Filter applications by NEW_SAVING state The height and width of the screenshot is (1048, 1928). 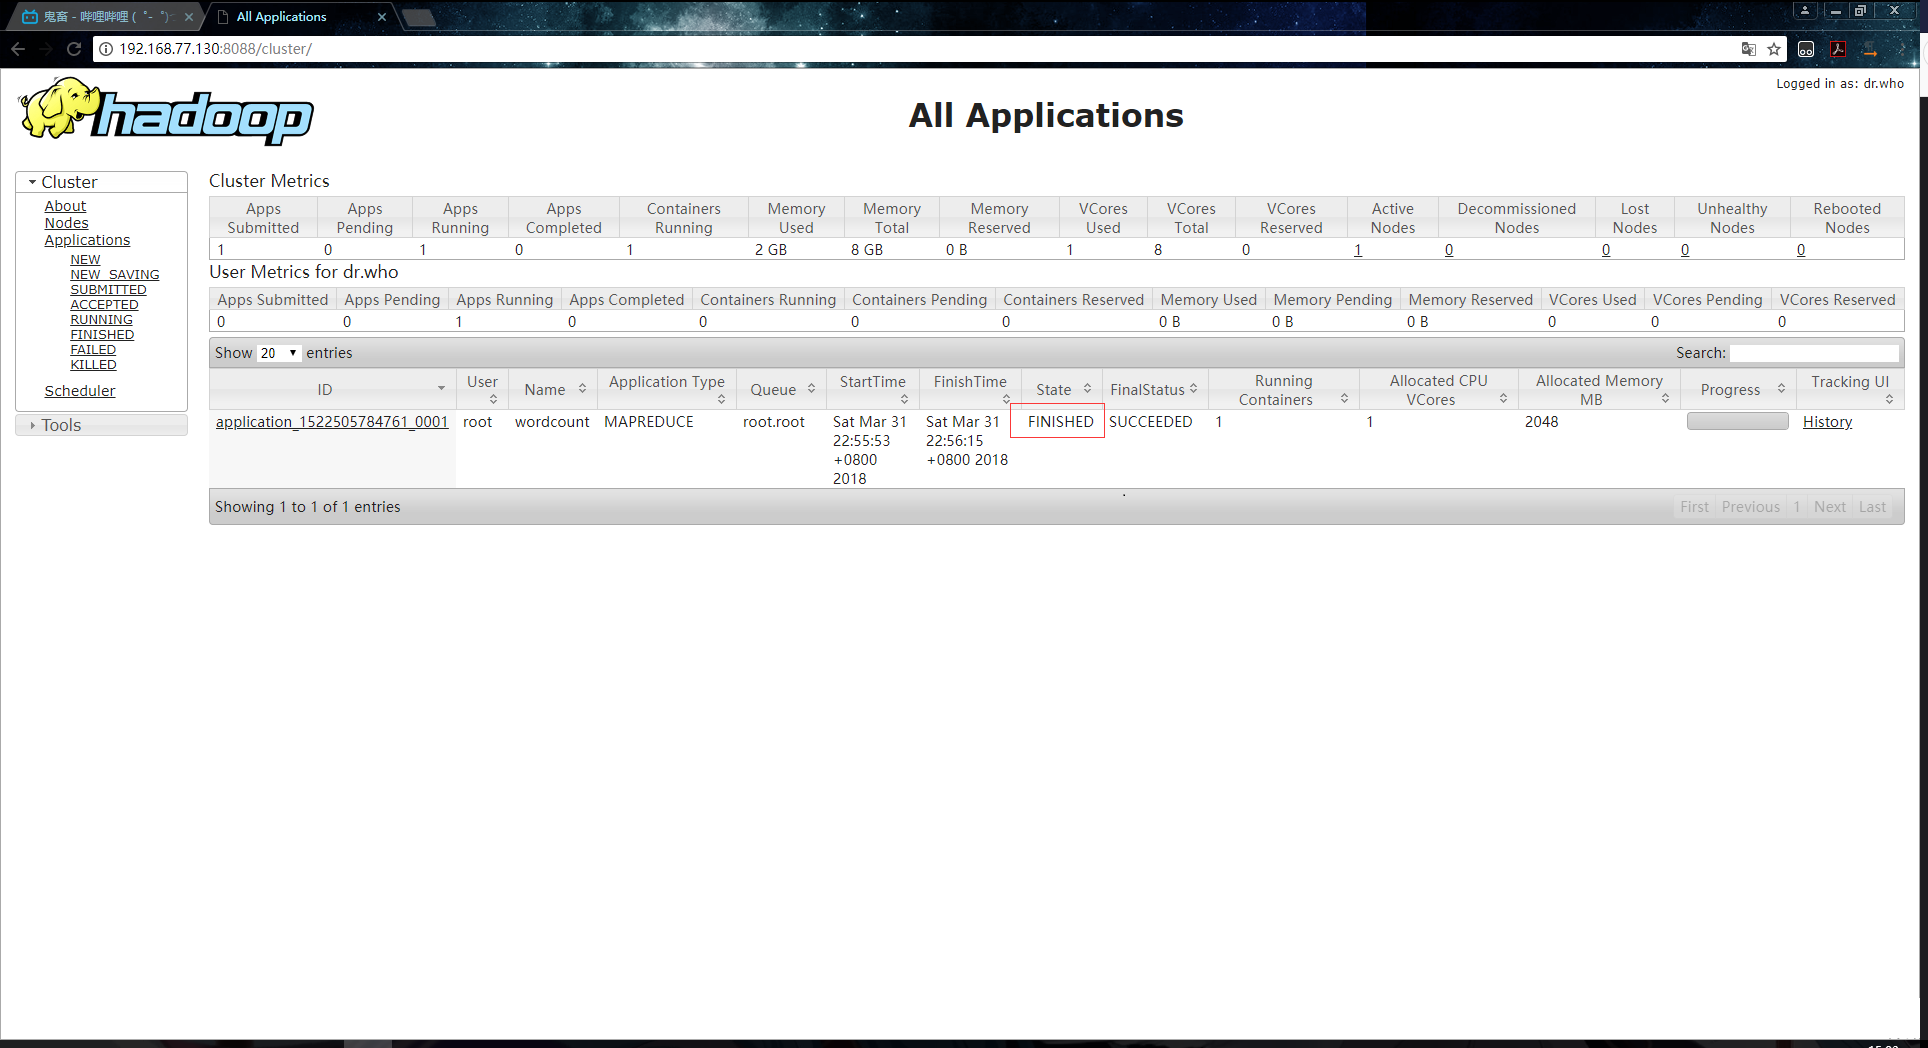point(114,274)
